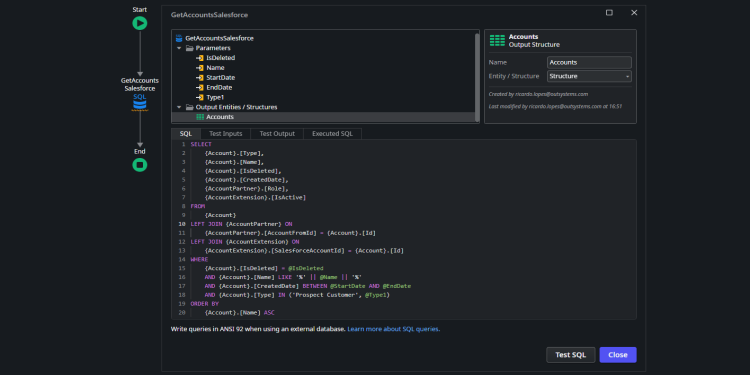The image size is (750, 375).
Task: Click ORDER BY on line 19
Action: coord(205,304)
